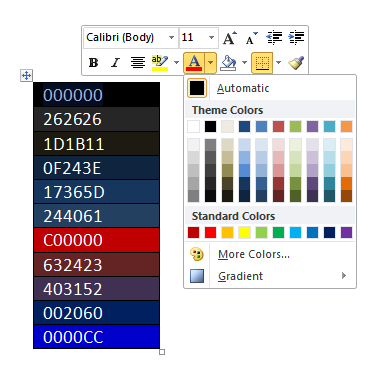Image resolution: width=388 pixels, height=366 pixels.
Task: Select standard red swatch
Action: coord(211,232)
